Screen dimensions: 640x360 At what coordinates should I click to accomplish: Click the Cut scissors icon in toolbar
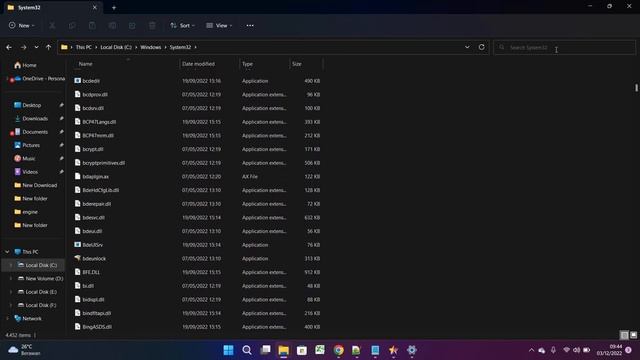pos(52,25)
